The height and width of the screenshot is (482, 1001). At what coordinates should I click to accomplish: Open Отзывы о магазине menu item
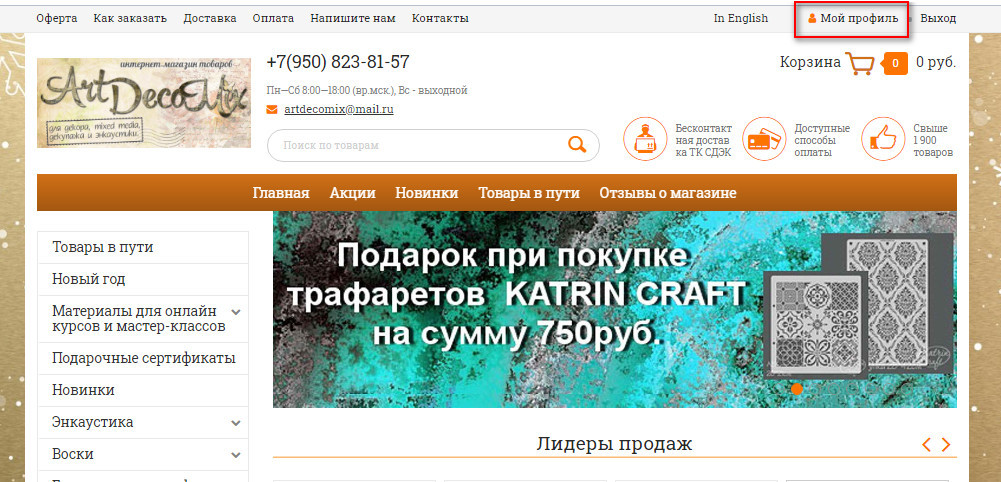pyautogui.click(x=668, y=193)
